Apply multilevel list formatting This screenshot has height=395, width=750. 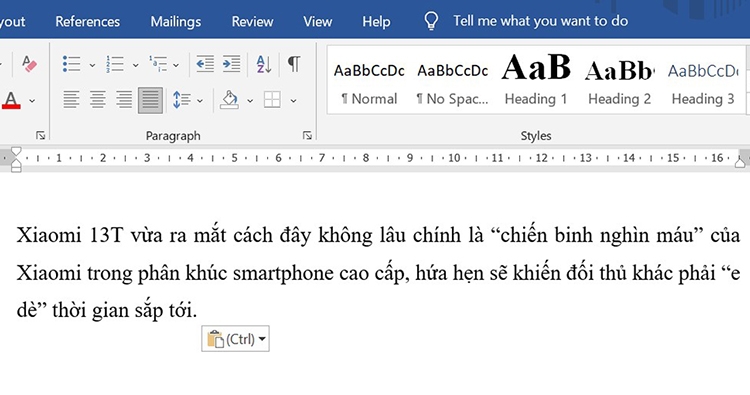(x=158, y=64)
